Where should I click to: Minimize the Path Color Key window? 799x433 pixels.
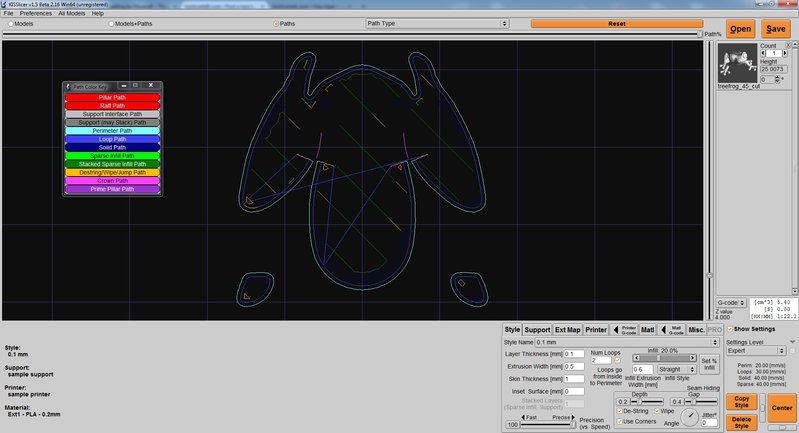pos(123,86)
